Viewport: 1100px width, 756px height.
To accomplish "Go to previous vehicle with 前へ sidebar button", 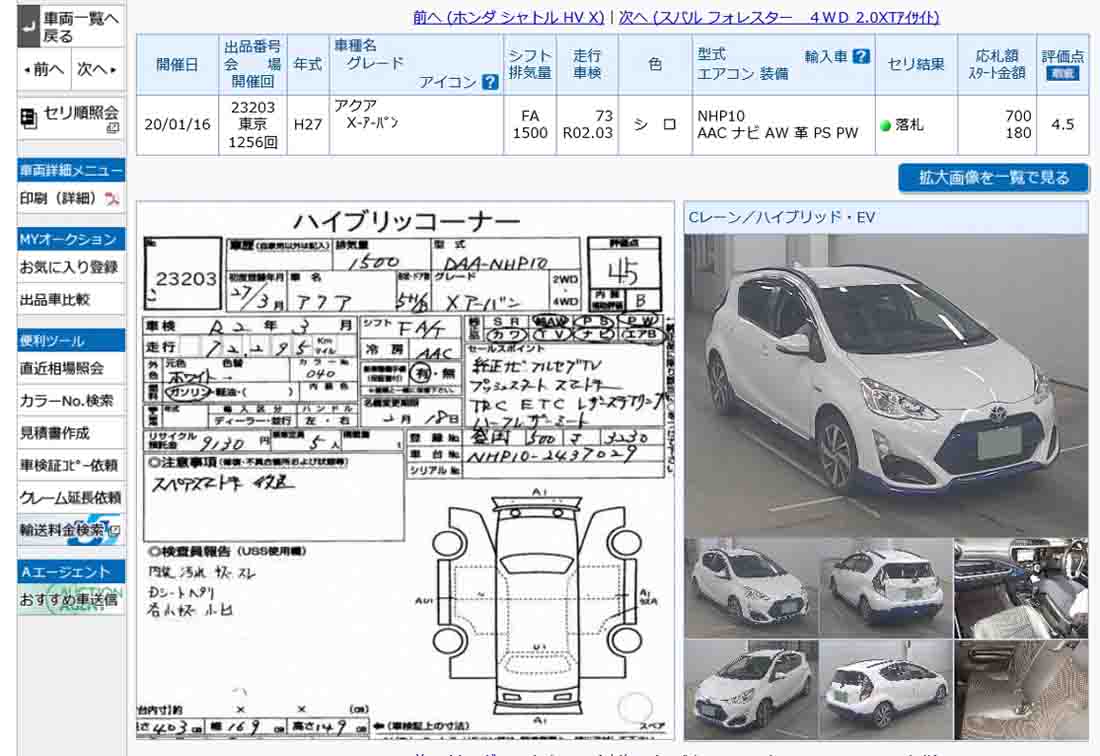I will tap(43, 69).
